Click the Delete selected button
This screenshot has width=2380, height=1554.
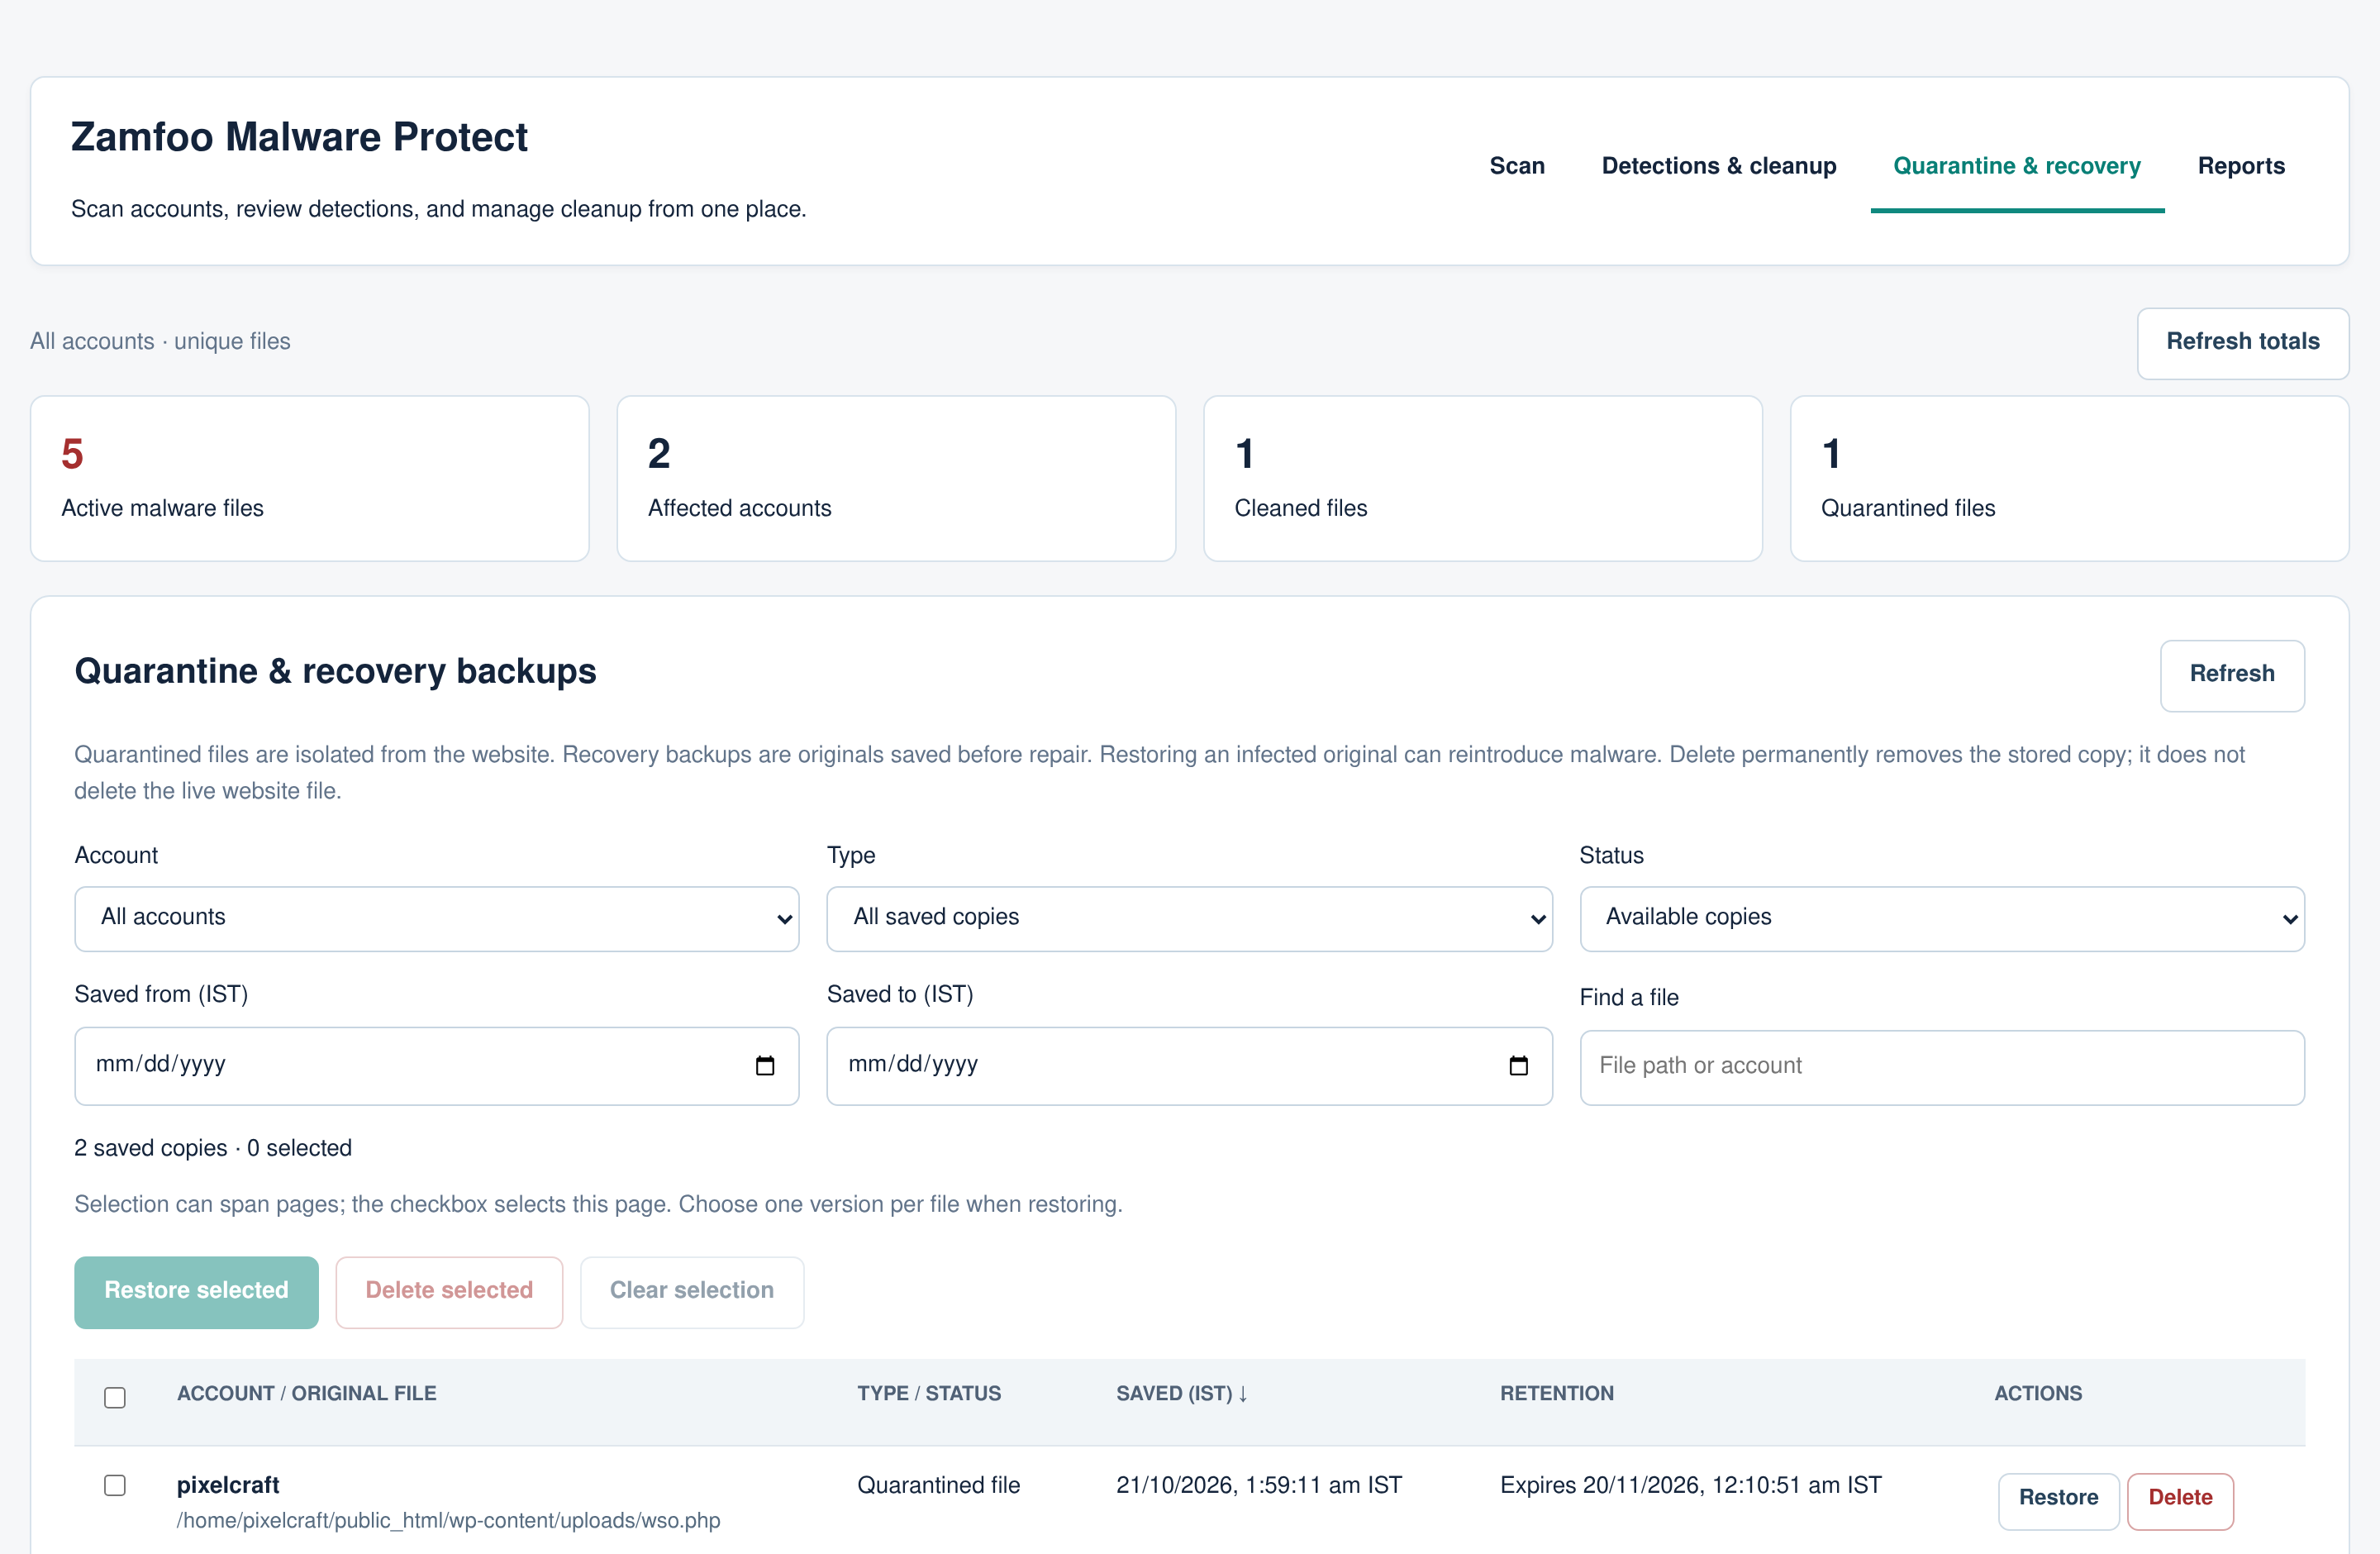(x=449, y=1291)
